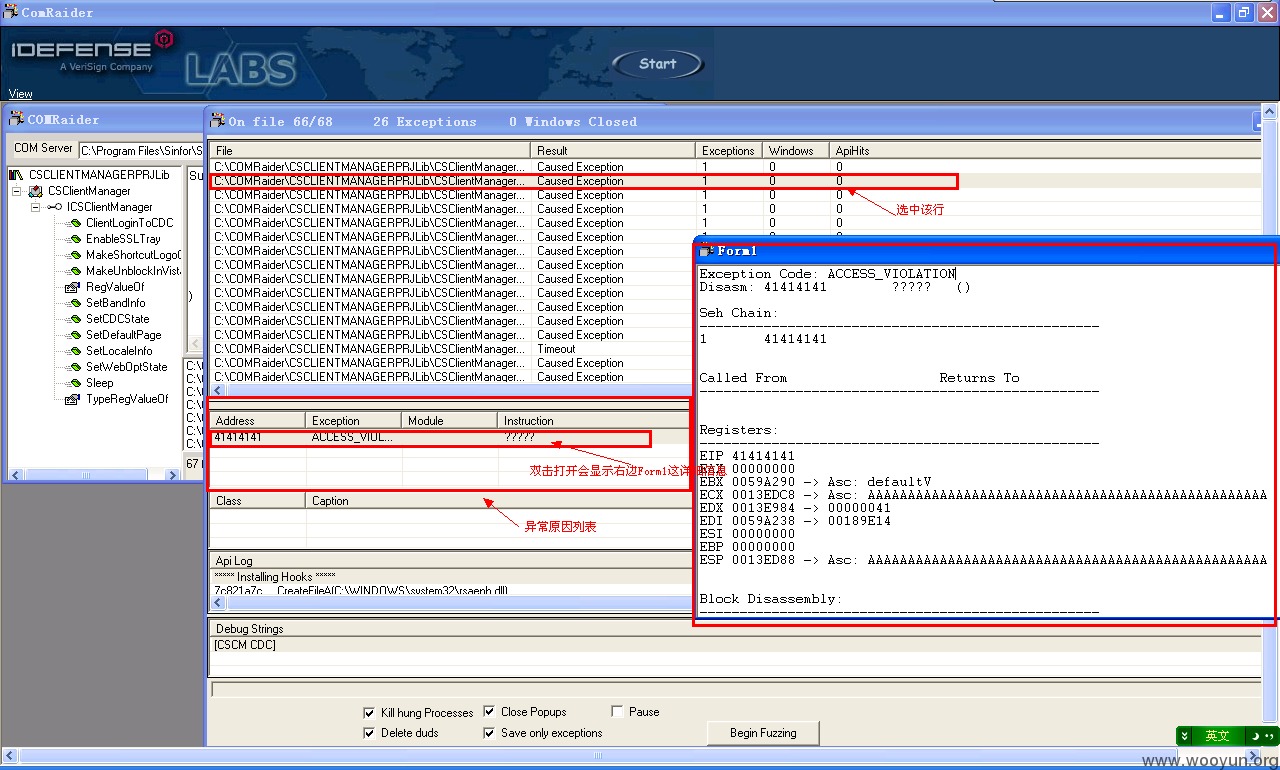This screenshot has width=1280, height=770.
Task: Click the ApiHits column header
Action: coord(1045,151)
